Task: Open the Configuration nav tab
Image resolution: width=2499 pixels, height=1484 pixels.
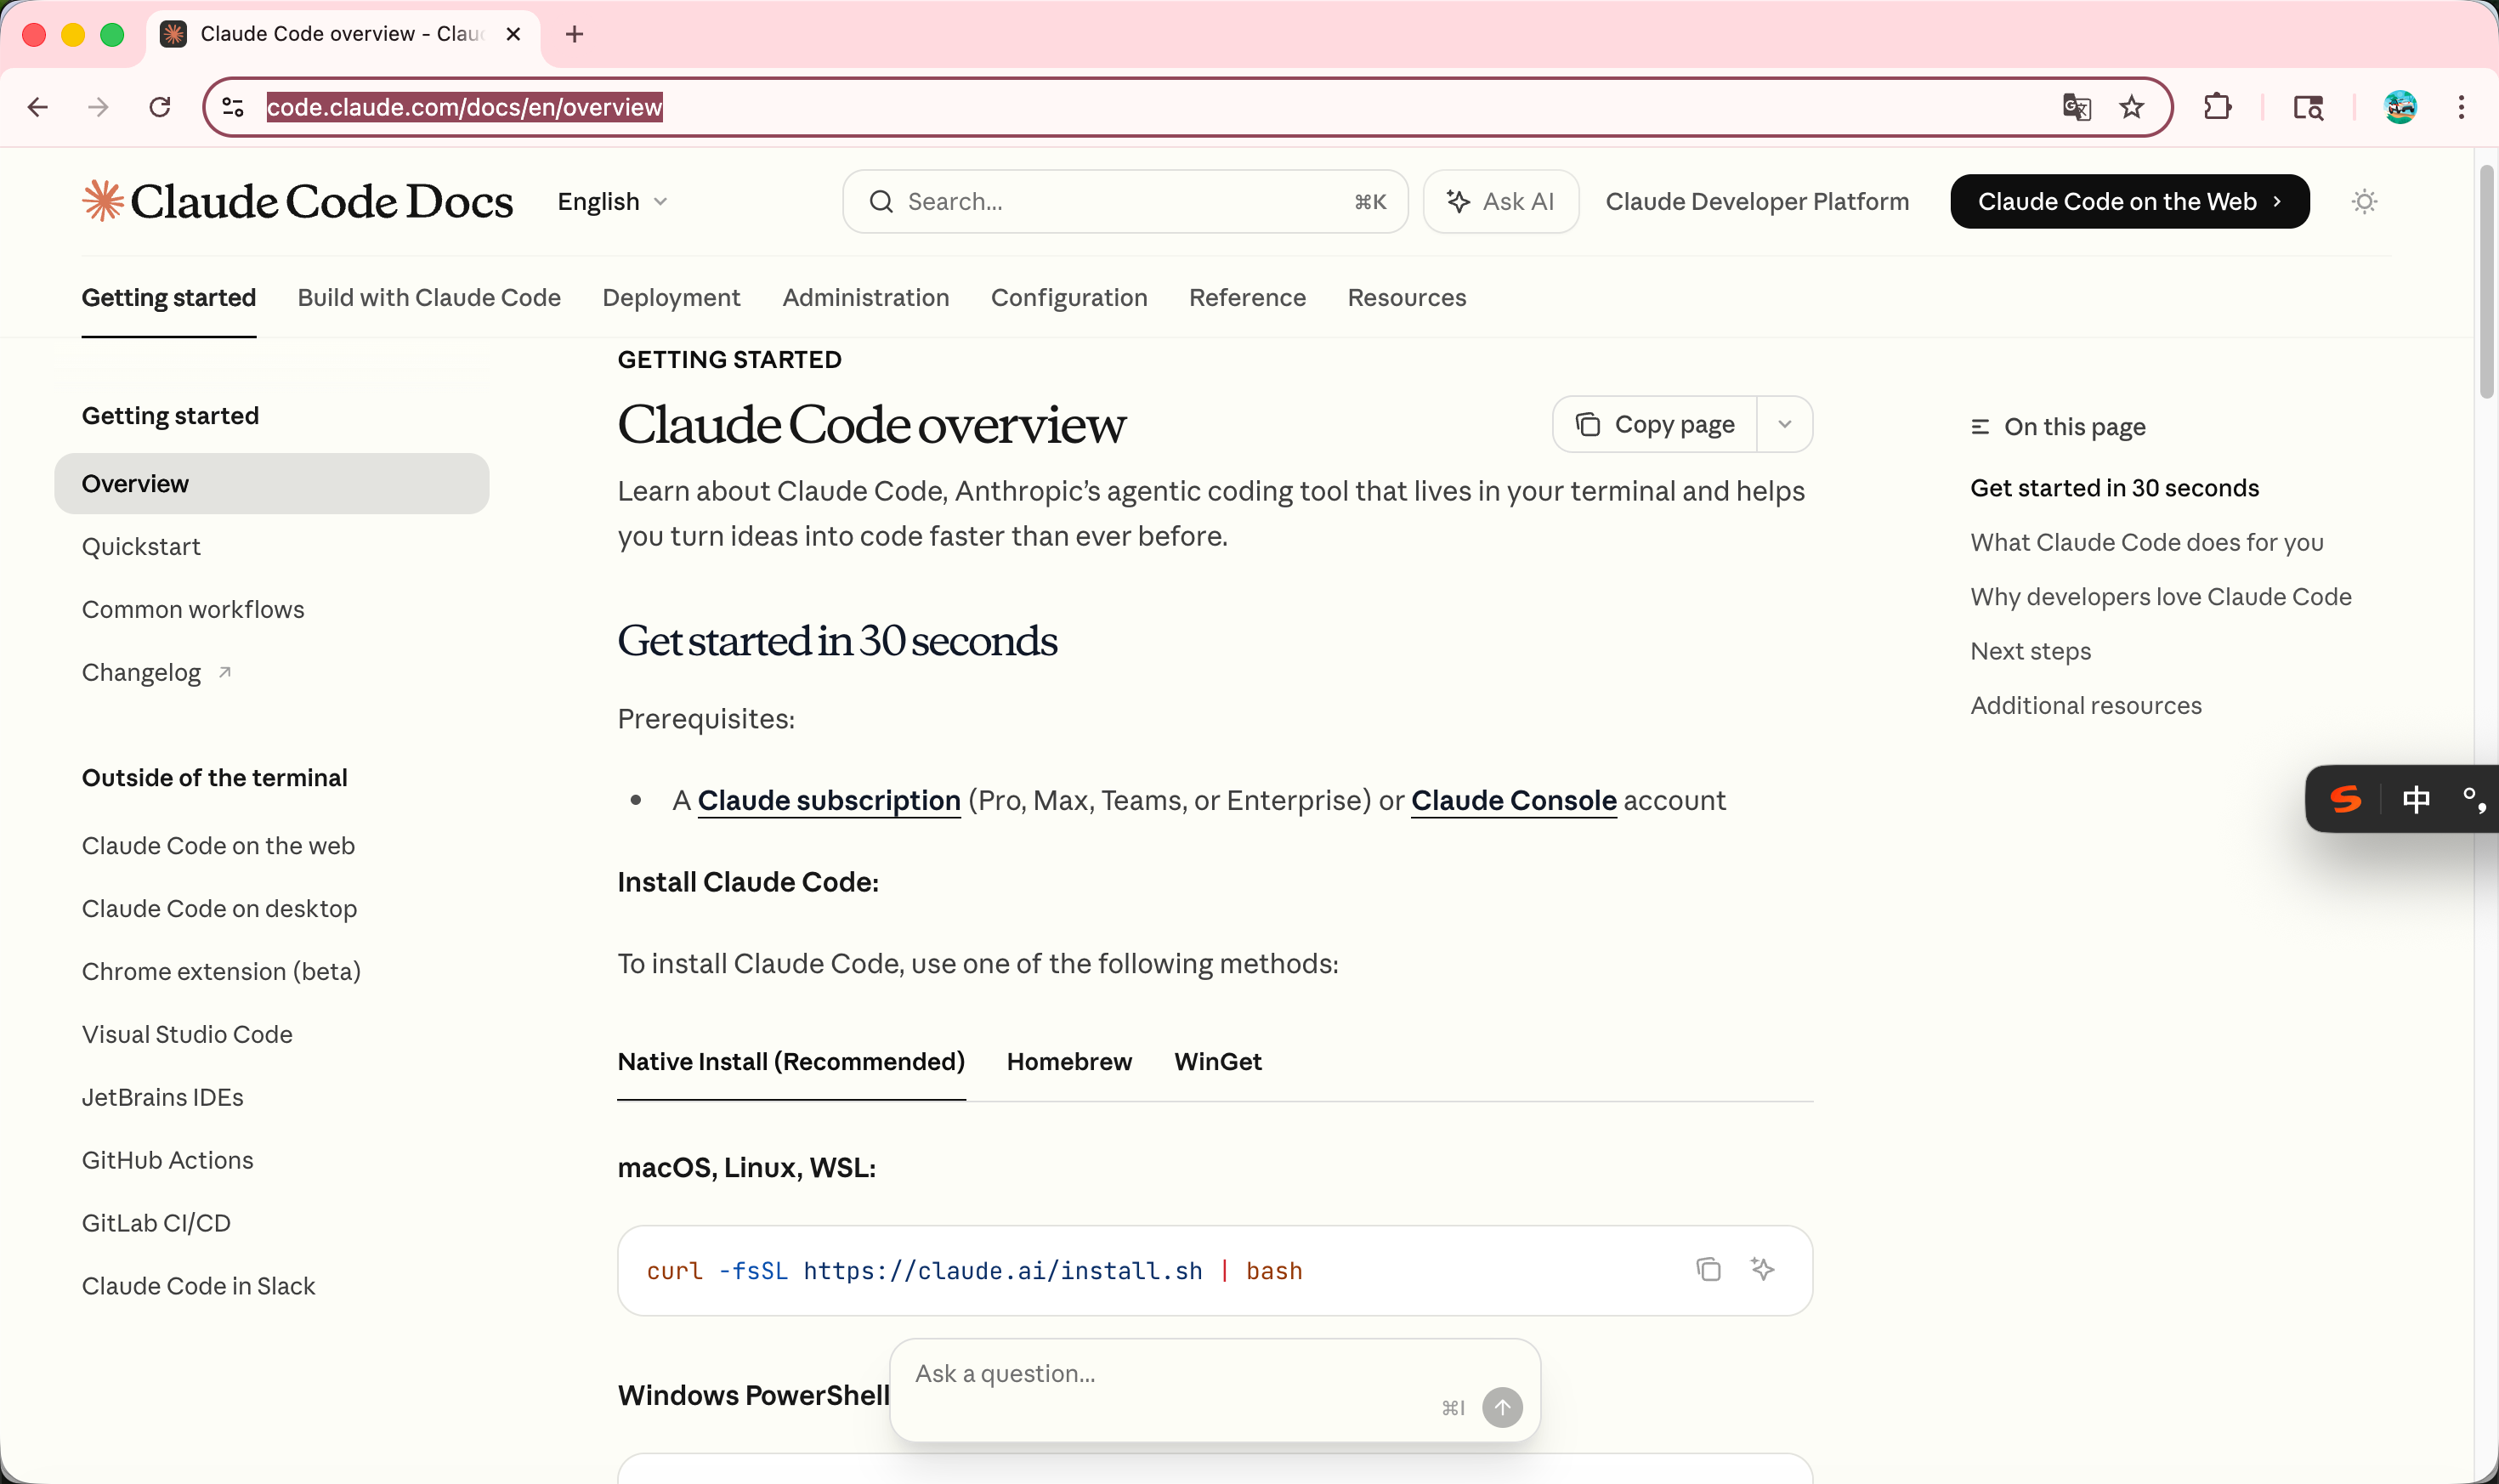Action: 1068,298
